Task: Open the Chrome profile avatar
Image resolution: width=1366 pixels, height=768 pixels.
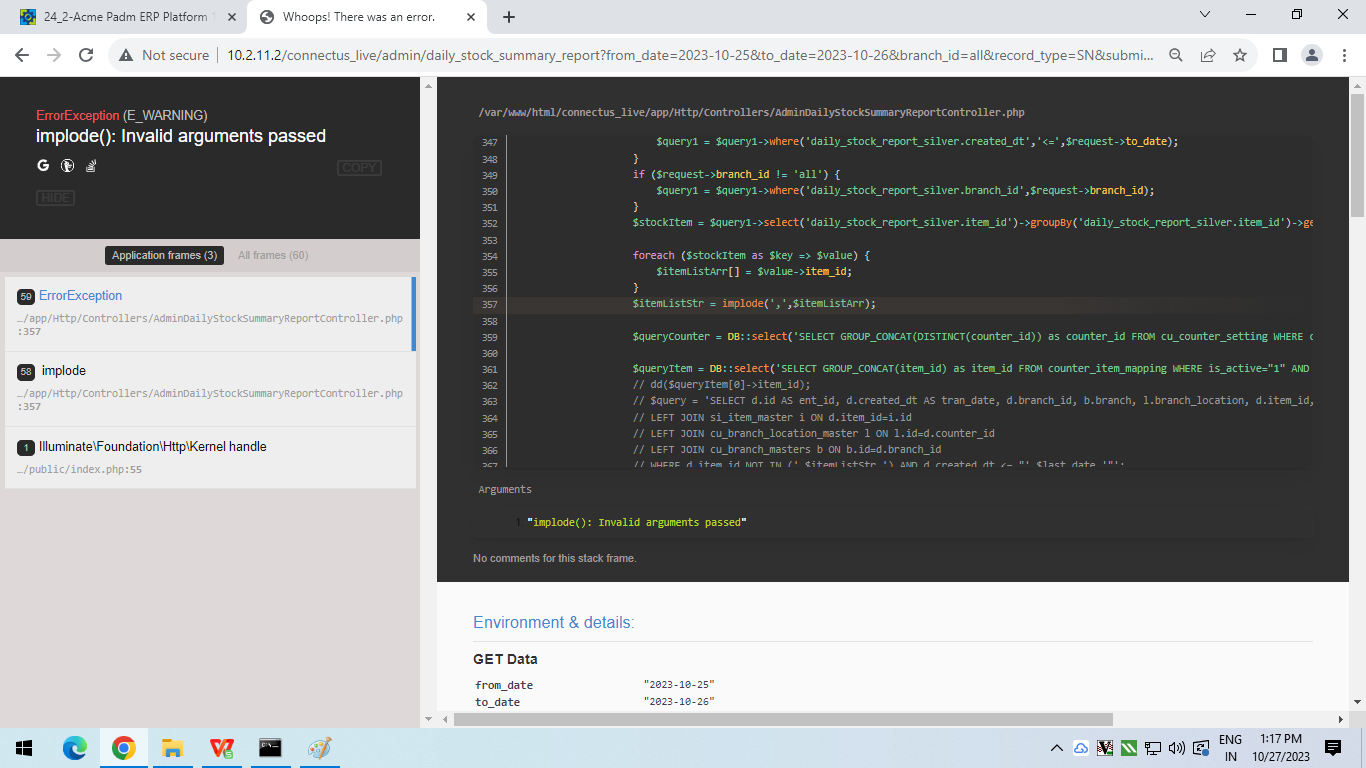Action: [x=1313, y=55]
